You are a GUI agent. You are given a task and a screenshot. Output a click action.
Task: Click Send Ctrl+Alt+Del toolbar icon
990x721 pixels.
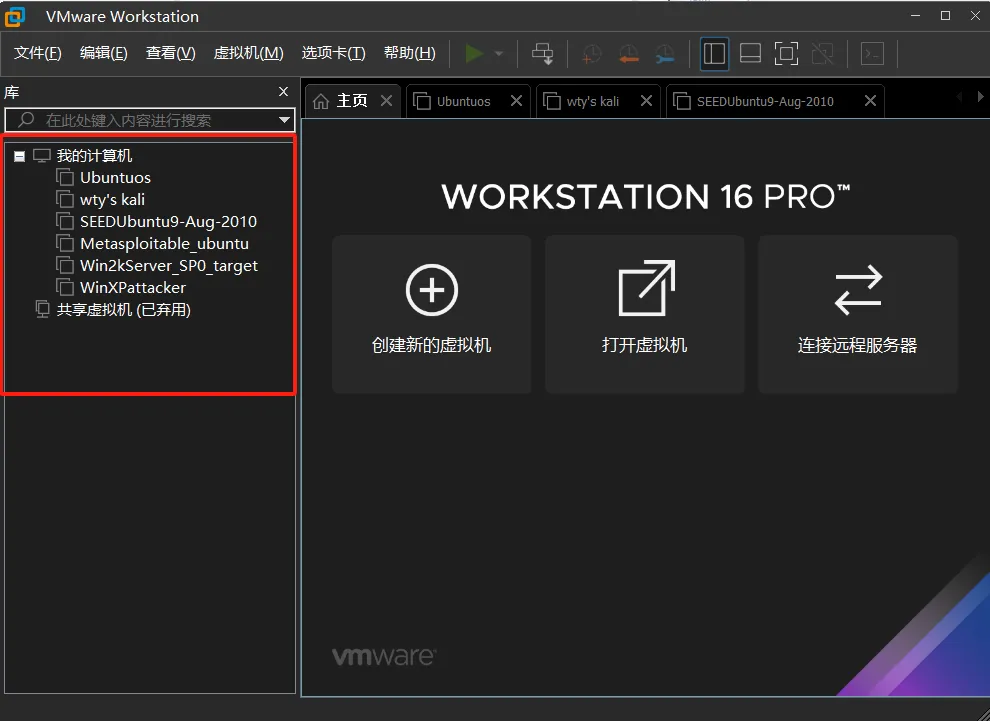542,54
